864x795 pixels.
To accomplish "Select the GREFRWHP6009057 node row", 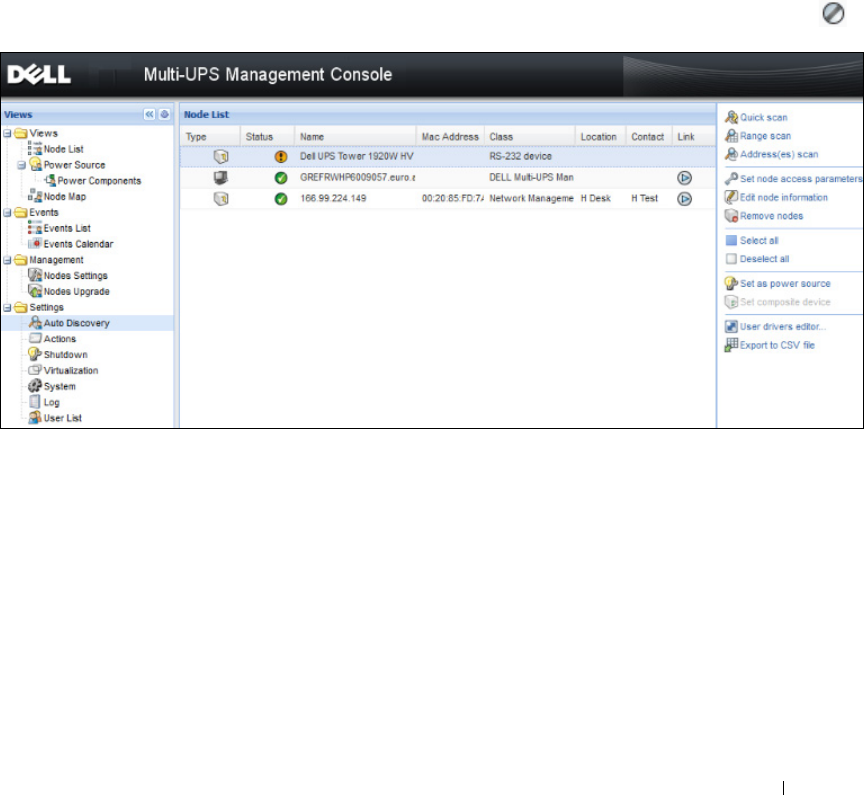I will click(x=447, y=177).
